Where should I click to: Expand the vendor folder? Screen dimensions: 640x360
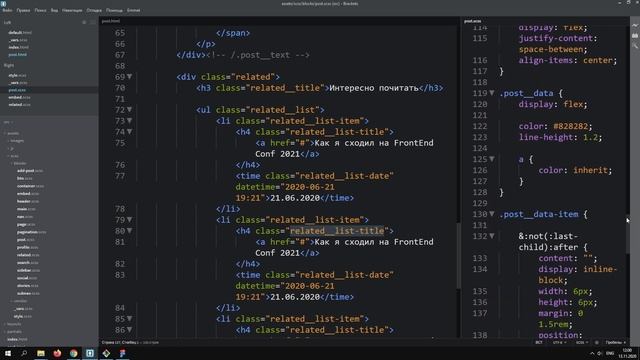tap(19, 301)
